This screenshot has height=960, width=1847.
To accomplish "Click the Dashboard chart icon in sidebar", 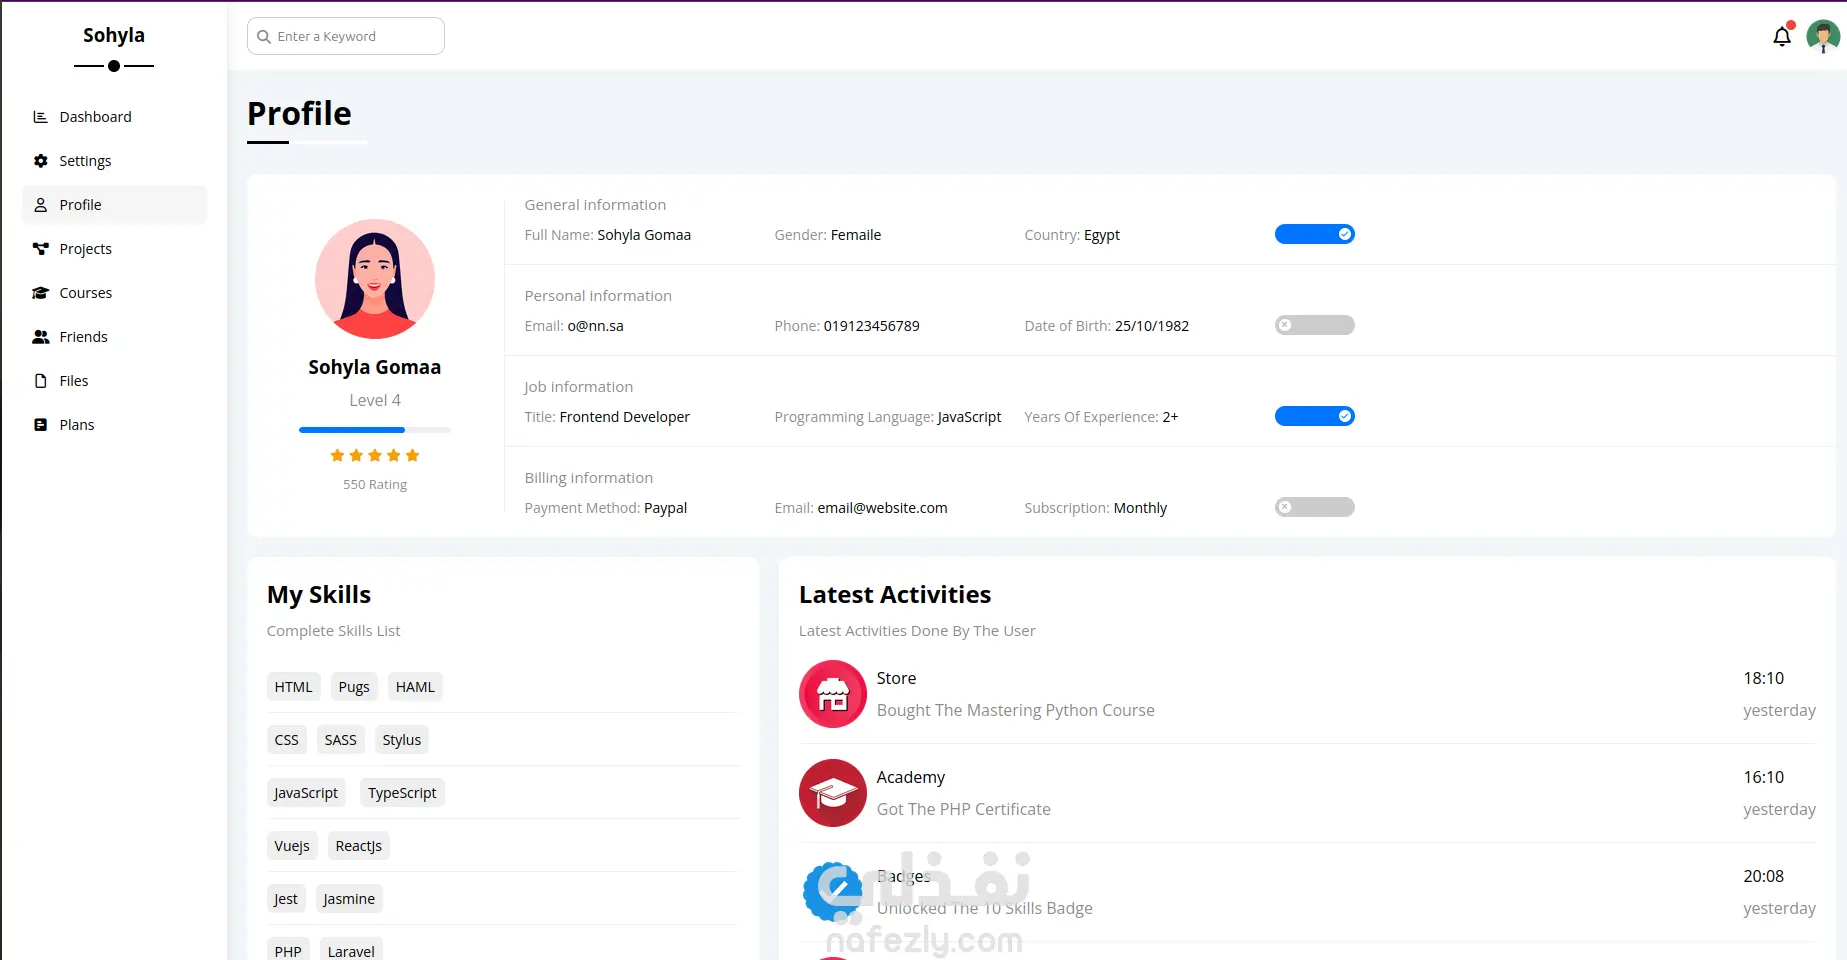I will pos(40,117).
